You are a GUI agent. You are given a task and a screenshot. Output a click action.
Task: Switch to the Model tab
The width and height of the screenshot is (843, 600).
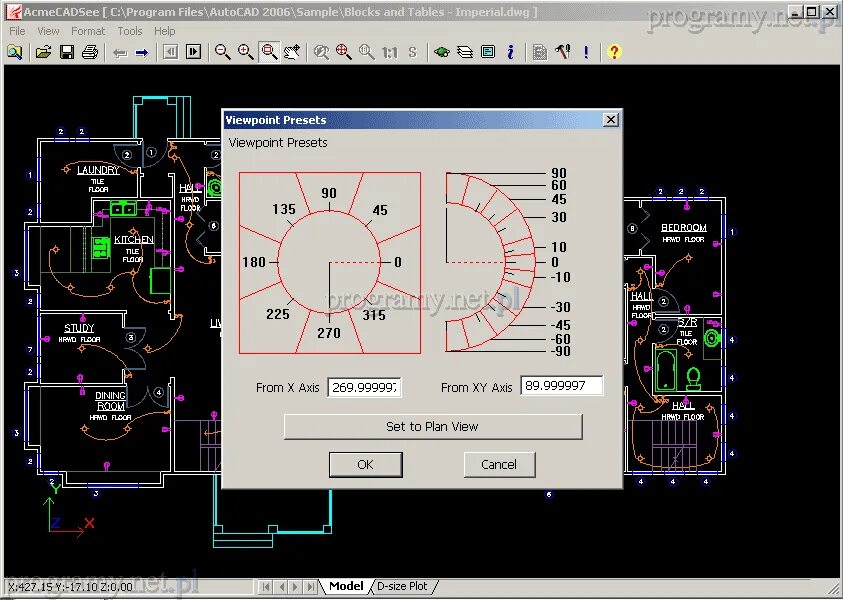[346, 586]
